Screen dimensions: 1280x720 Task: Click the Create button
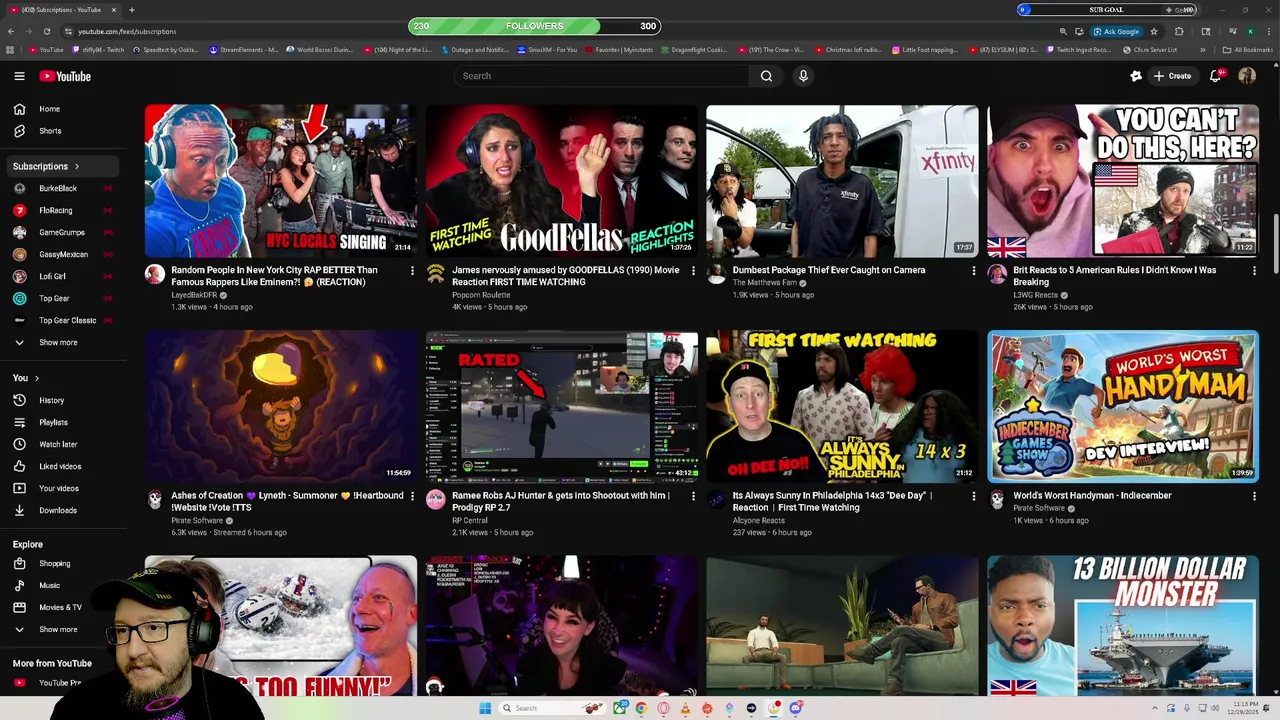click(1173, 76)
